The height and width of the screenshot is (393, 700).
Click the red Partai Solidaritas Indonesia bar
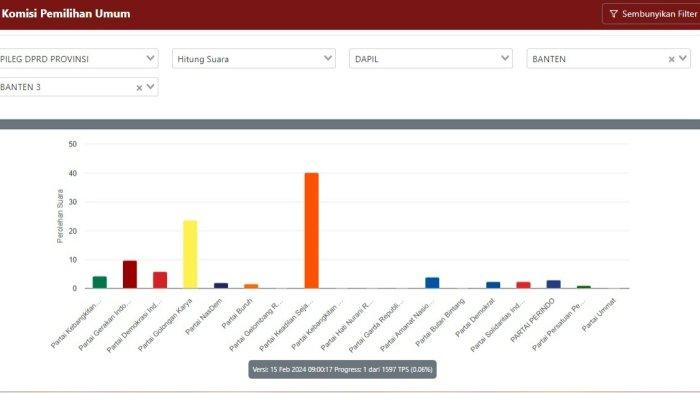[523, 285]
